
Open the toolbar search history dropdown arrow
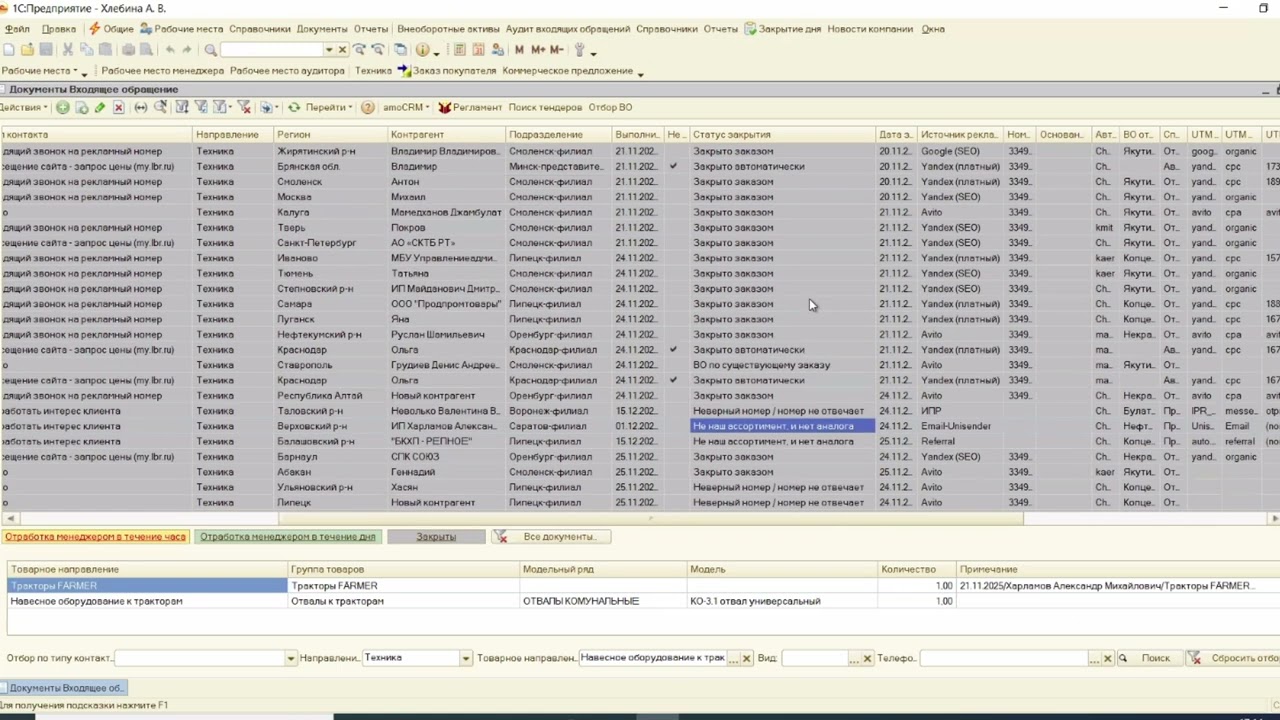[x=328, y=50]
